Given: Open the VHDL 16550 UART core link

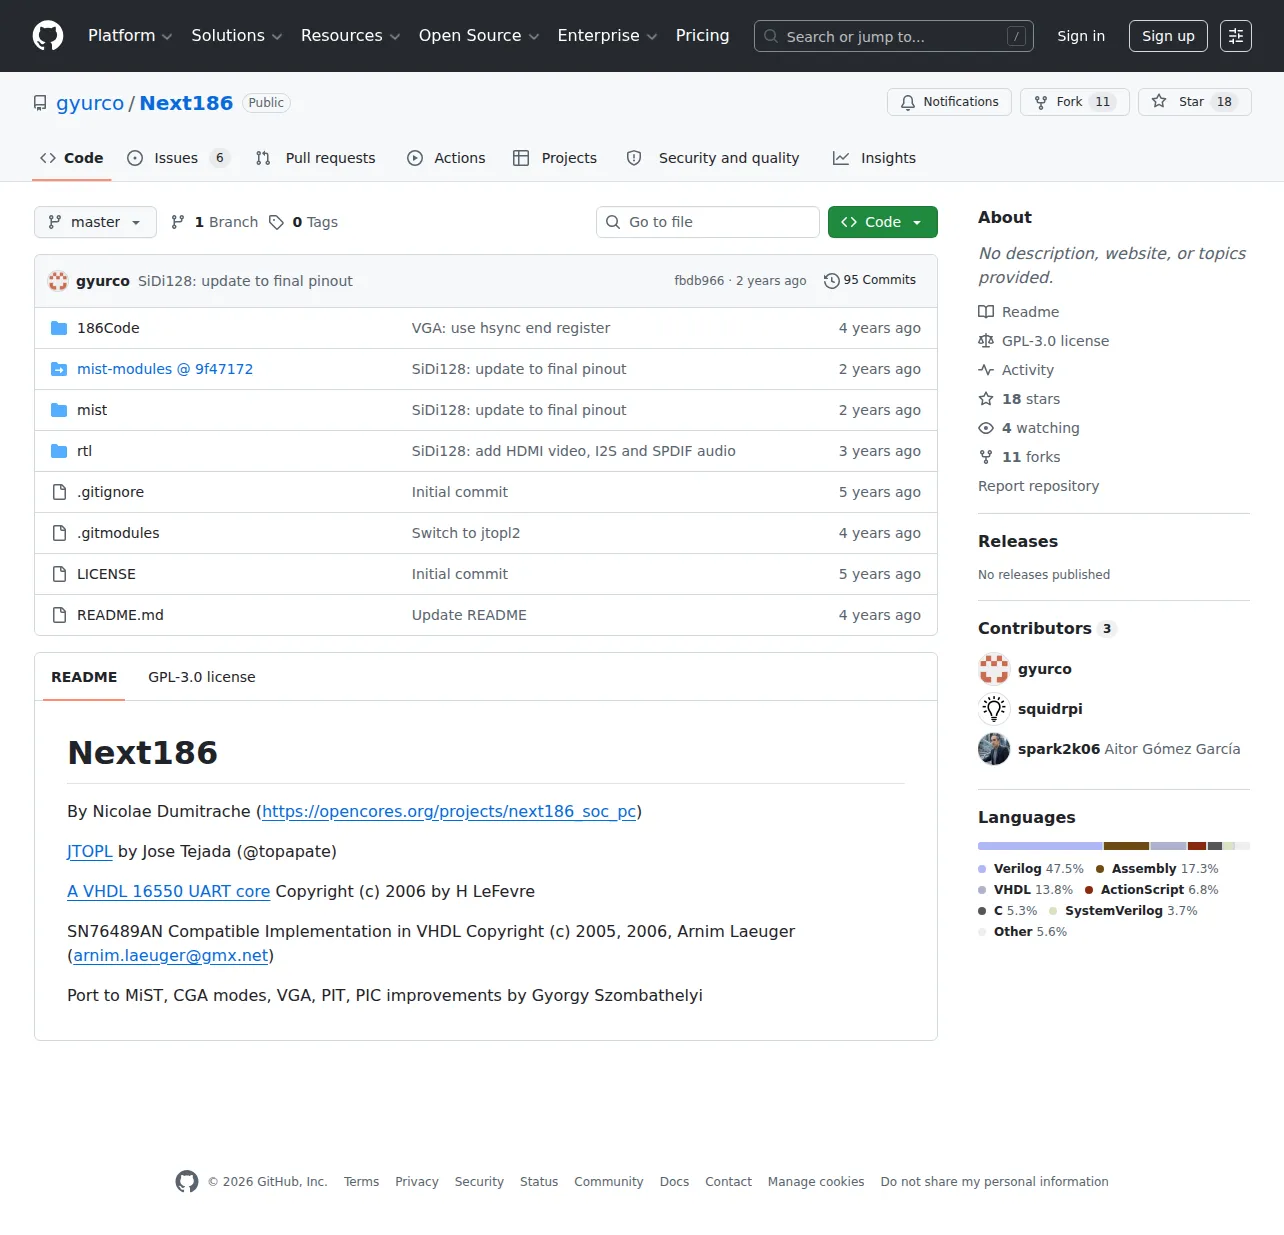Looking at the screenshot, I should [169, 891].
